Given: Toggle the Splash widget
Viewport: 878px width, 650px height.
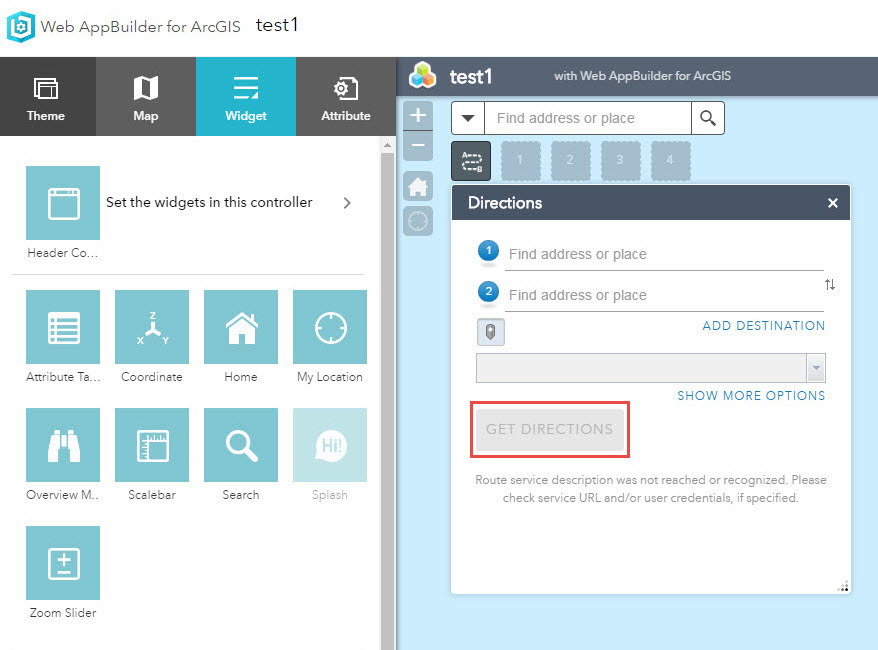Looking at the screenshot, I should click(x=330, y=445).
